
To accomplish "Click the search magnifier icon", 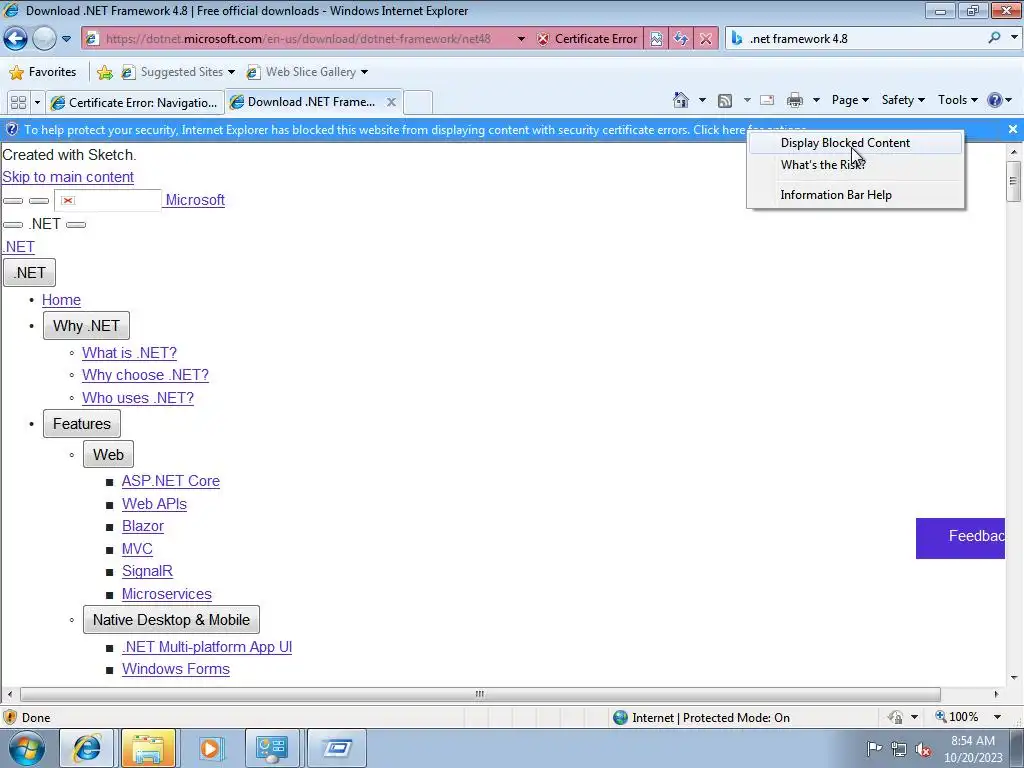I will [994, 38].
